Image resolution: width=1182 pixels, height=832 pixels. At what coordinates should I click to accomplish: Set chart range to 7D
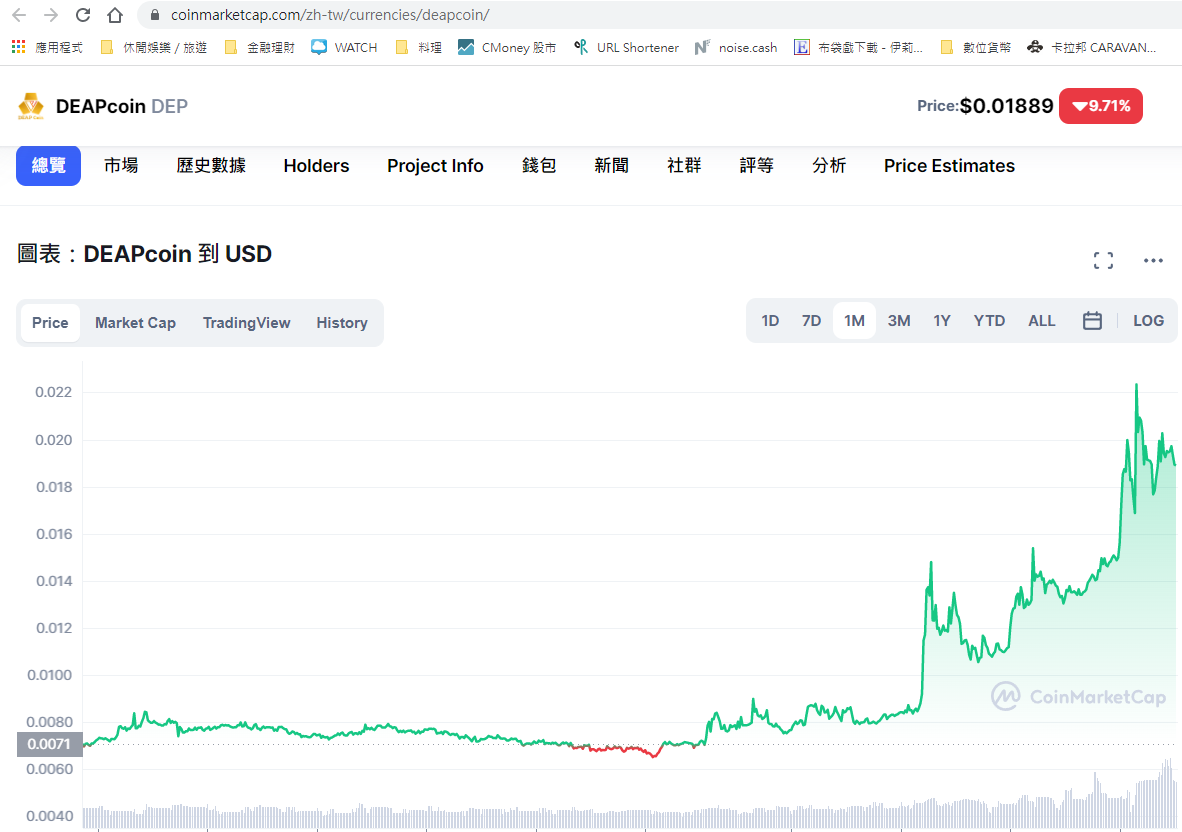click(811, 321)
